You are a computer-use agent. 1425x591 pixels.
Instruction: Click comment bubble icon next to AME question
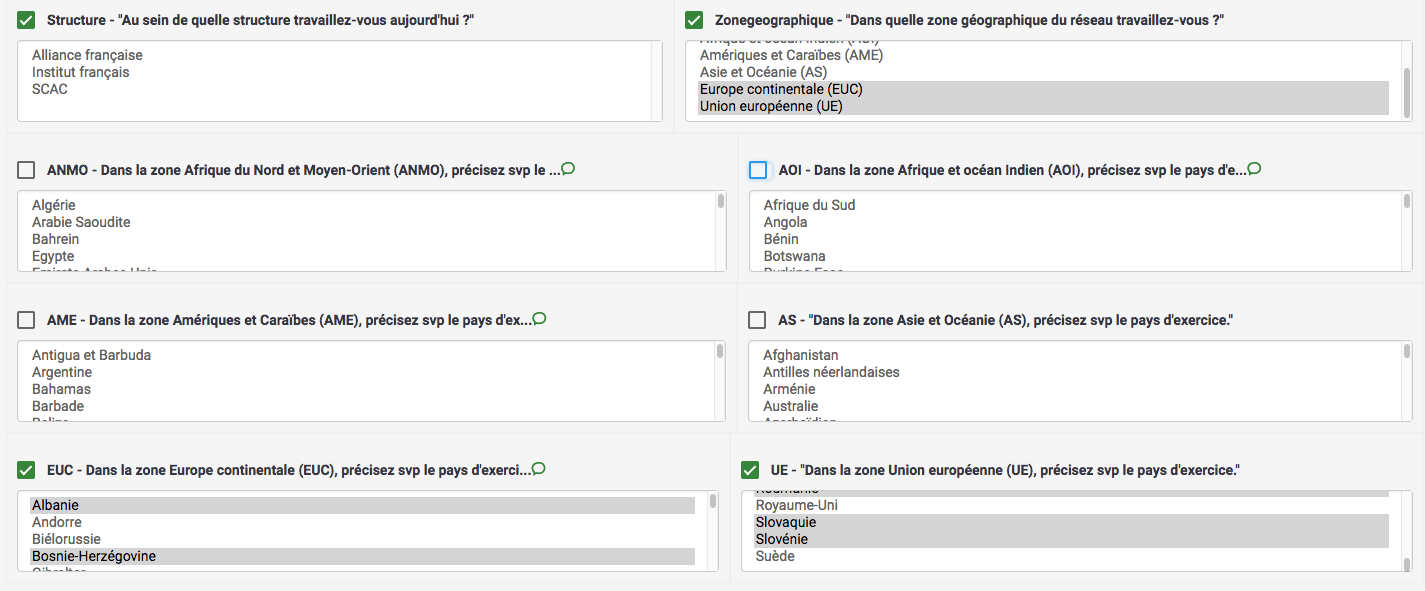click(539, 319)
